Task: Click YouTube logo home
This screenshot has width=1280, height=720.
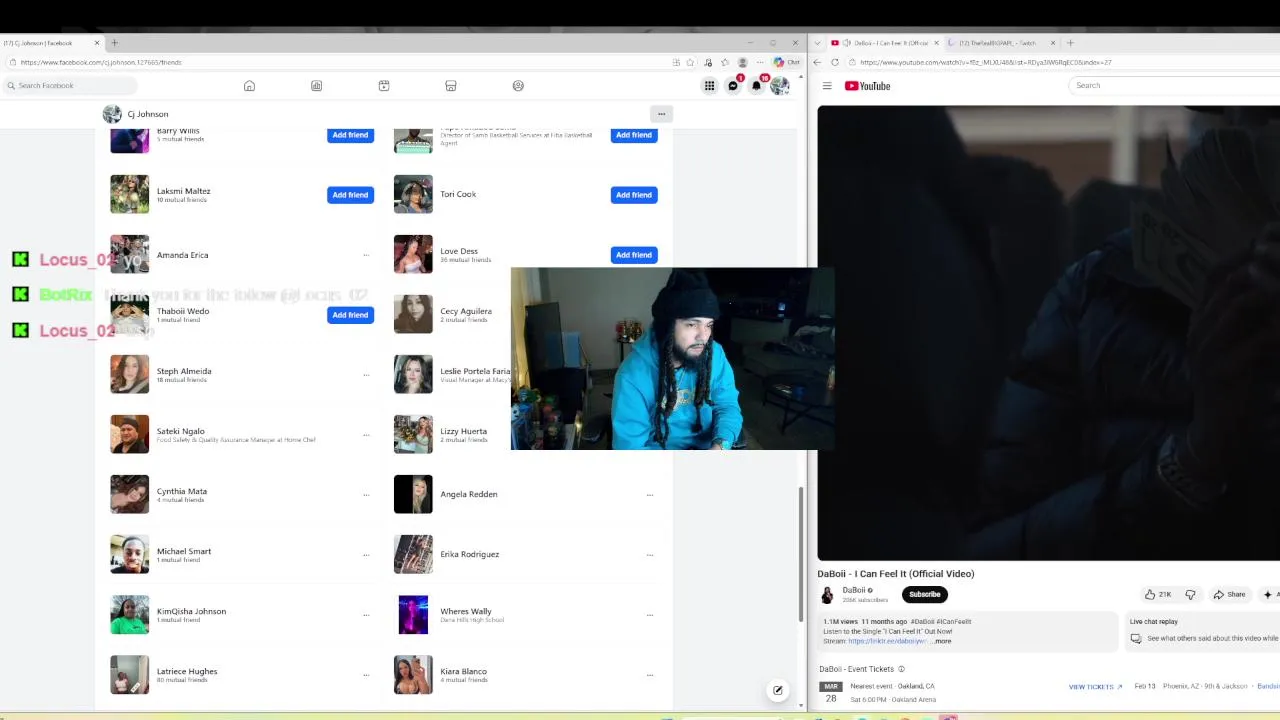Action: 867,86
